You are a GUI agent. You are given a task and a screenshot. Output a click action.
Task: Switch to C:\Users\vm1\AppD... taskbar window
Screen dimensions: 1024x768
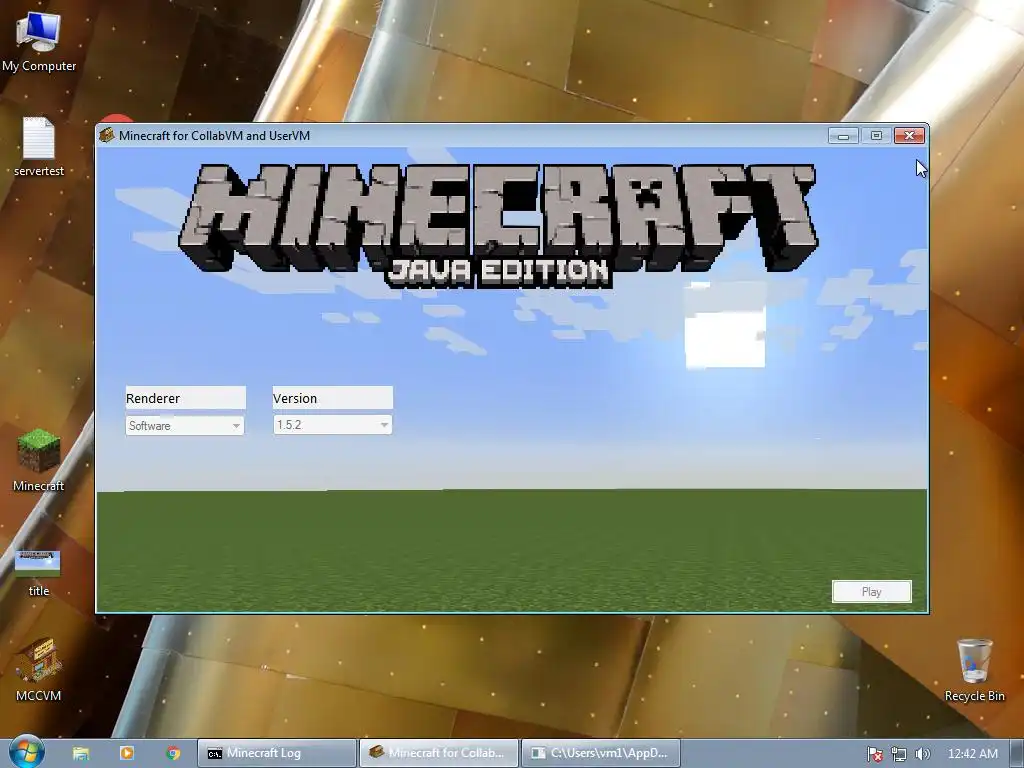[x=601, y=753]
